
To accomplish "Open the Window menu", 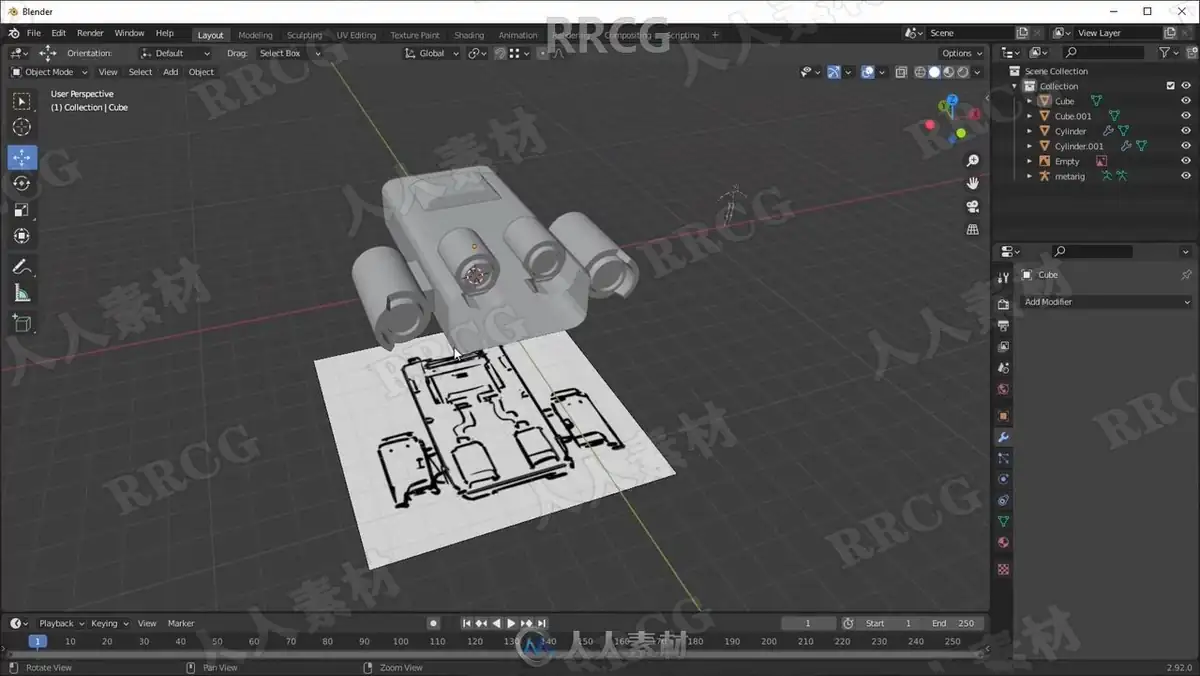I will (129, 33).
